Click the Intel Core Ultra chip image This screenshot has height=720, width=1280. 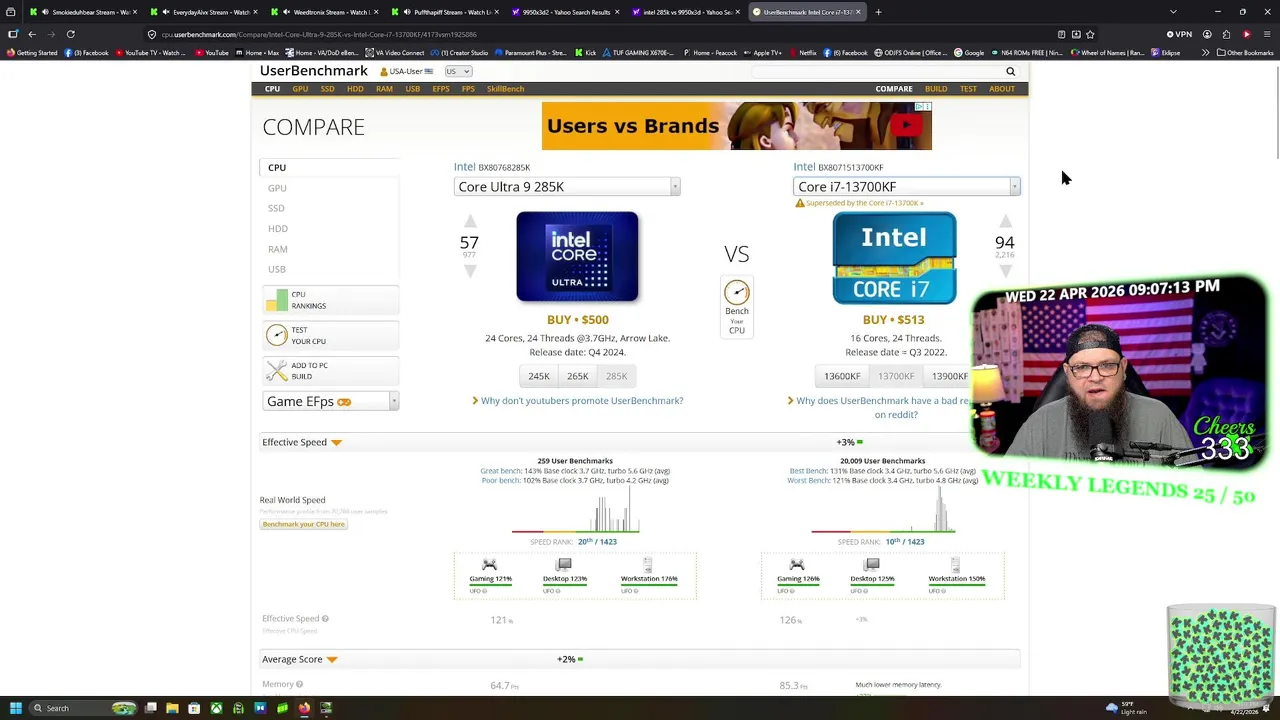tap(577, 256)
